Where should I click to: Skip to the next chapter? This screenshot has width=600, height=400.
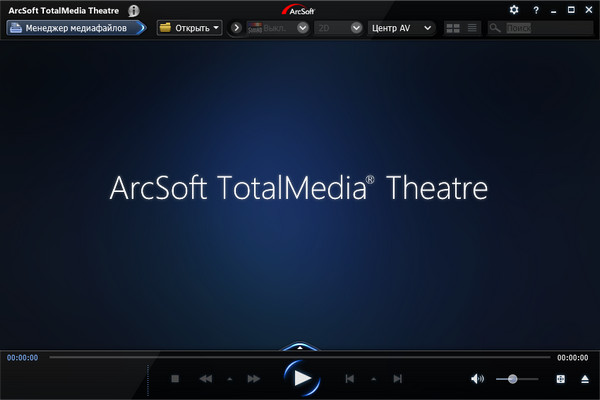pos(398,379)
